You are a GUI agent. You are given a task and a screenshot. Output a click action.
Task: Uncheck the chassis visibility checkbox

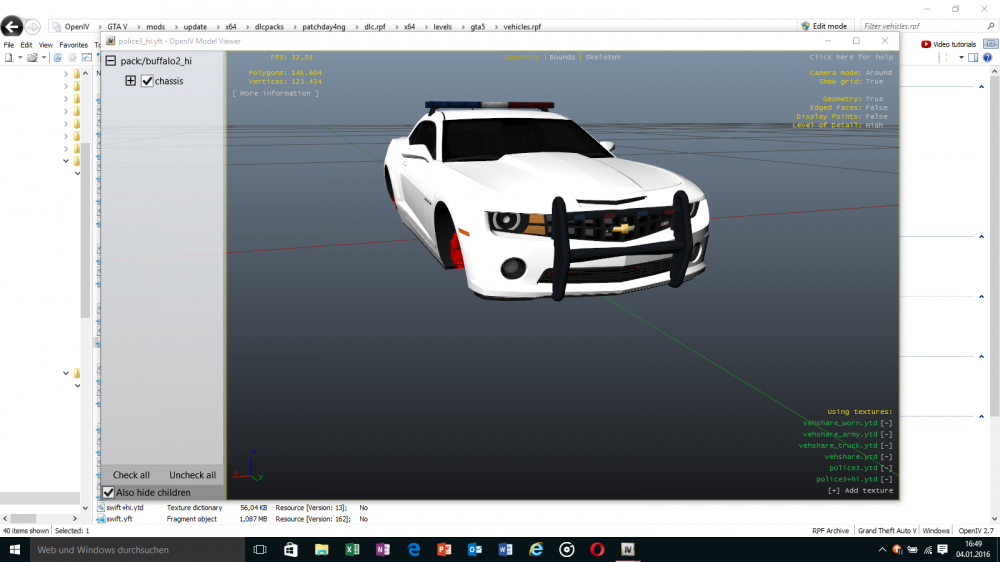point(147,81)
